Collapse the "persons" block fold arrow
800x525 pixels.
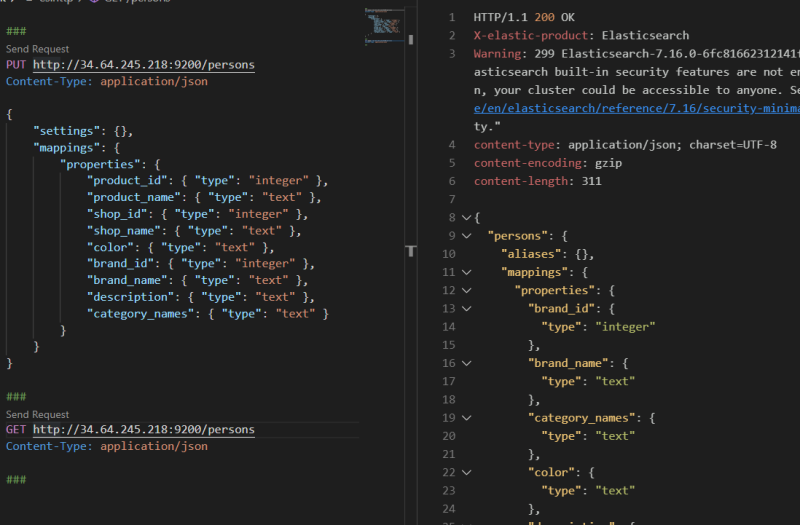point(466,235)
